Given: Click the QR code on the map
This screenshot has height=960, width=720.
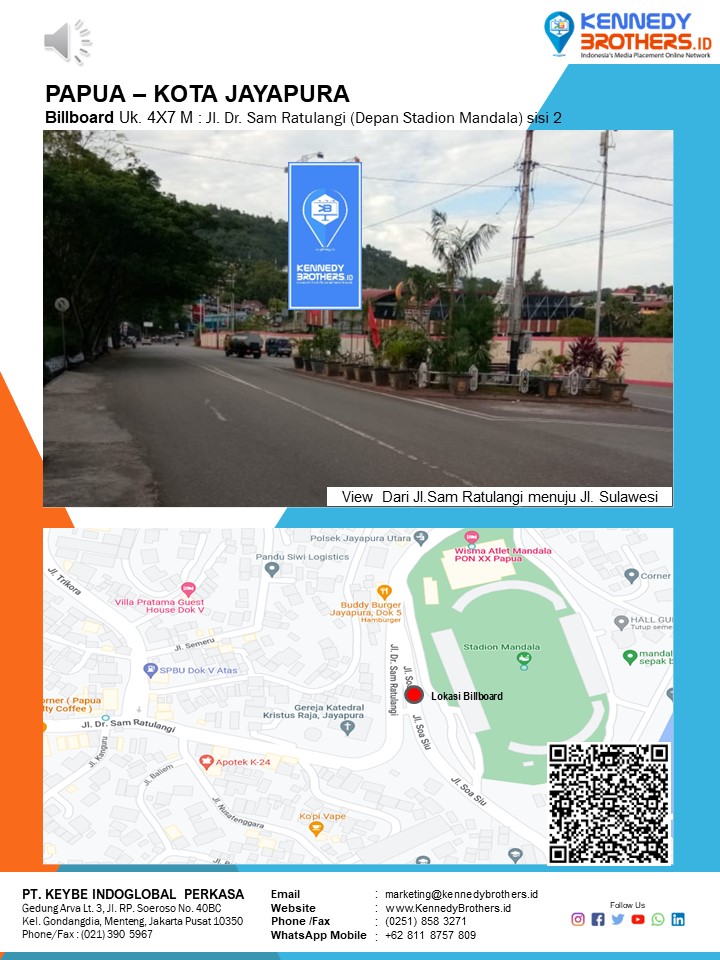Looking at the screenshot, I should [609, 803].
